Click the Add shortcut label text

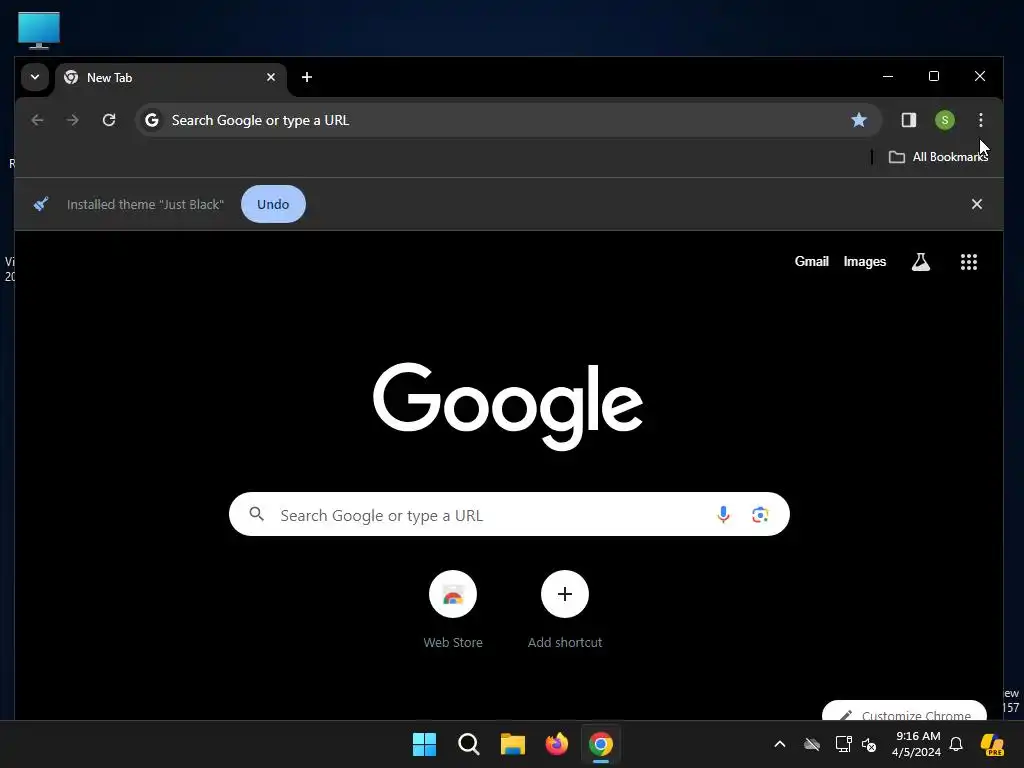point(565,643)
